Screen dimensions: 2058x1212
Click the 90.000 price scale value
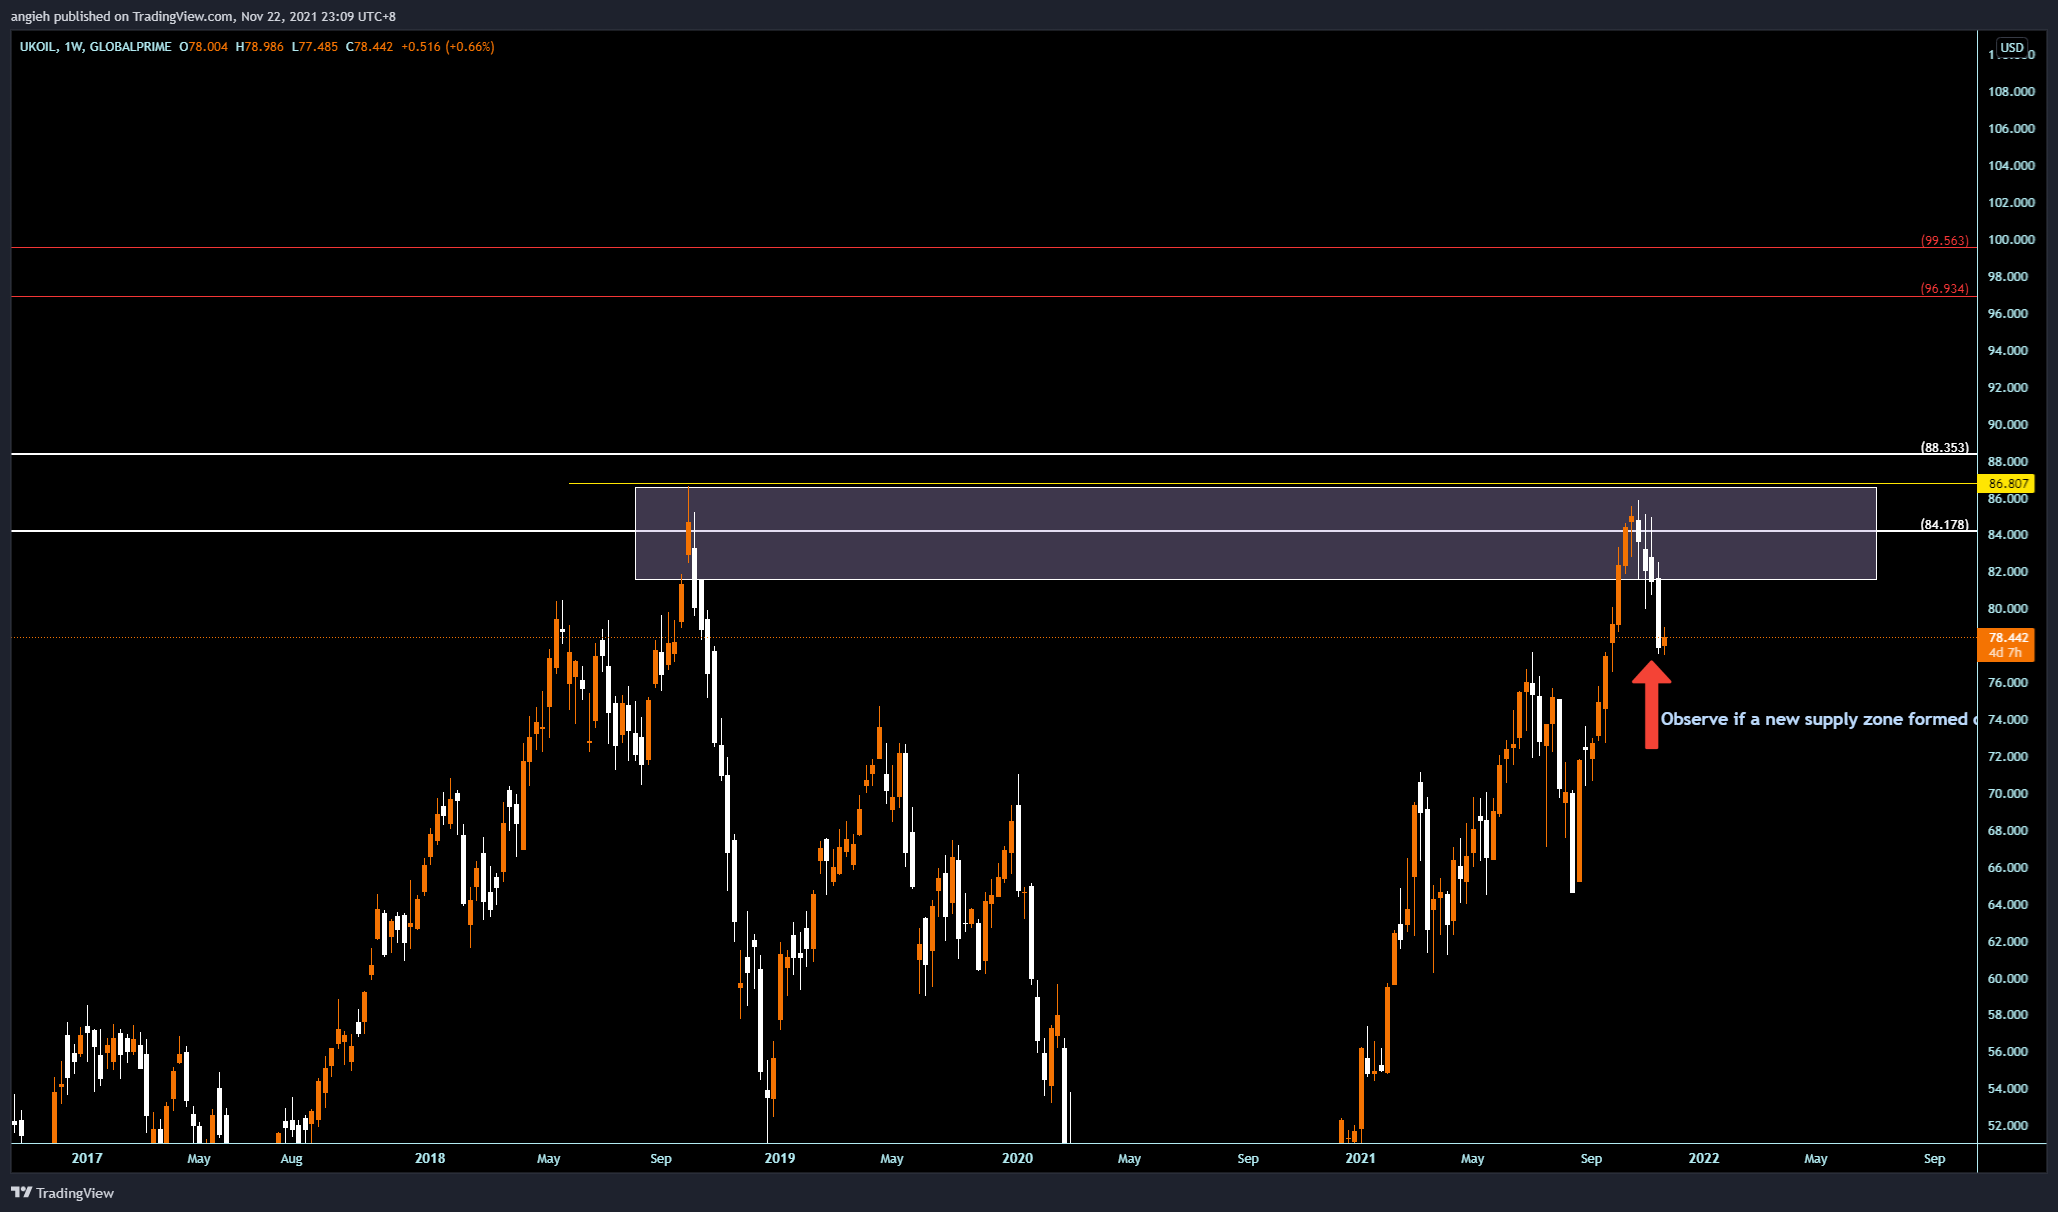[2008, 425]
